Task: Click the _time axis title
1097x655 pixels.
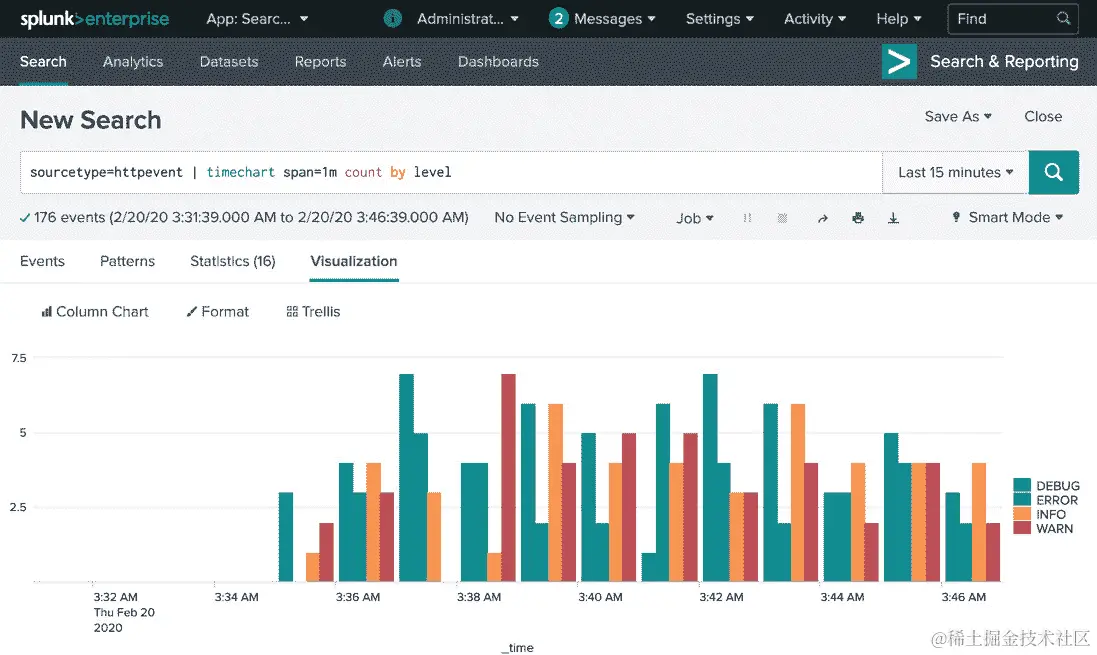Action: (x=518, y=648)
